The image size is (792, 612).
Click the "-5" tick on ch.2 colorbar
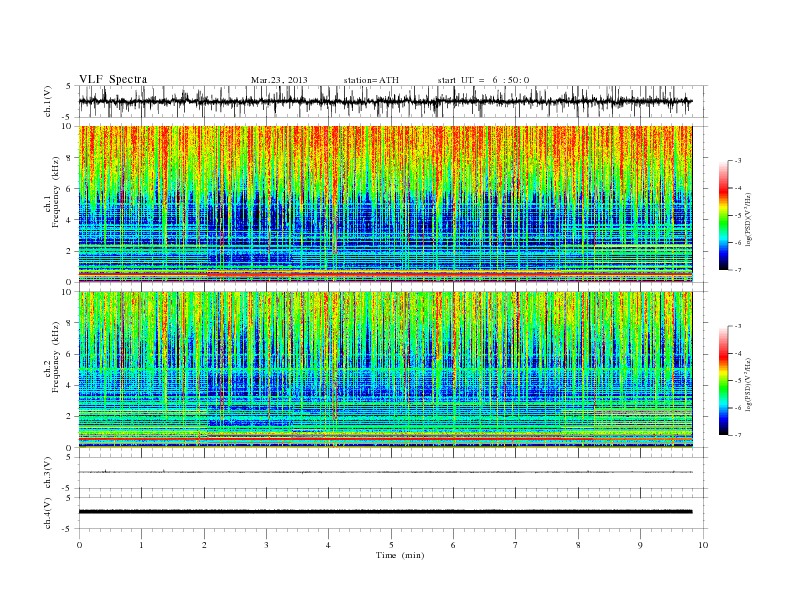click(737, 380)
